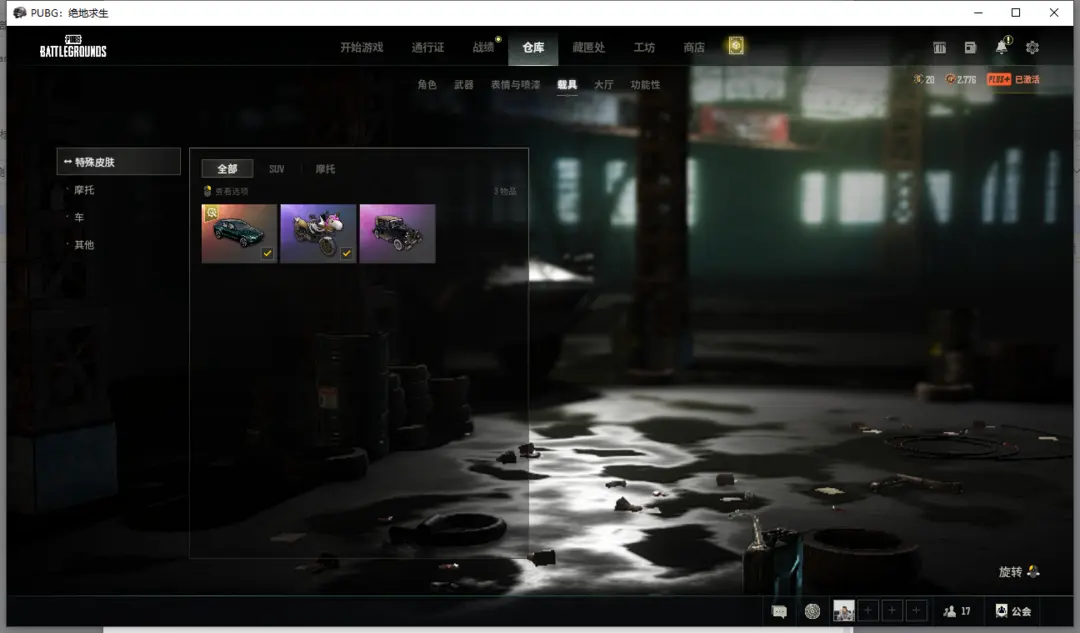The width and height of the screenshot is (1080, 633).
Task: Click the 3 物品 item count text
Action: tap(505, 191)
